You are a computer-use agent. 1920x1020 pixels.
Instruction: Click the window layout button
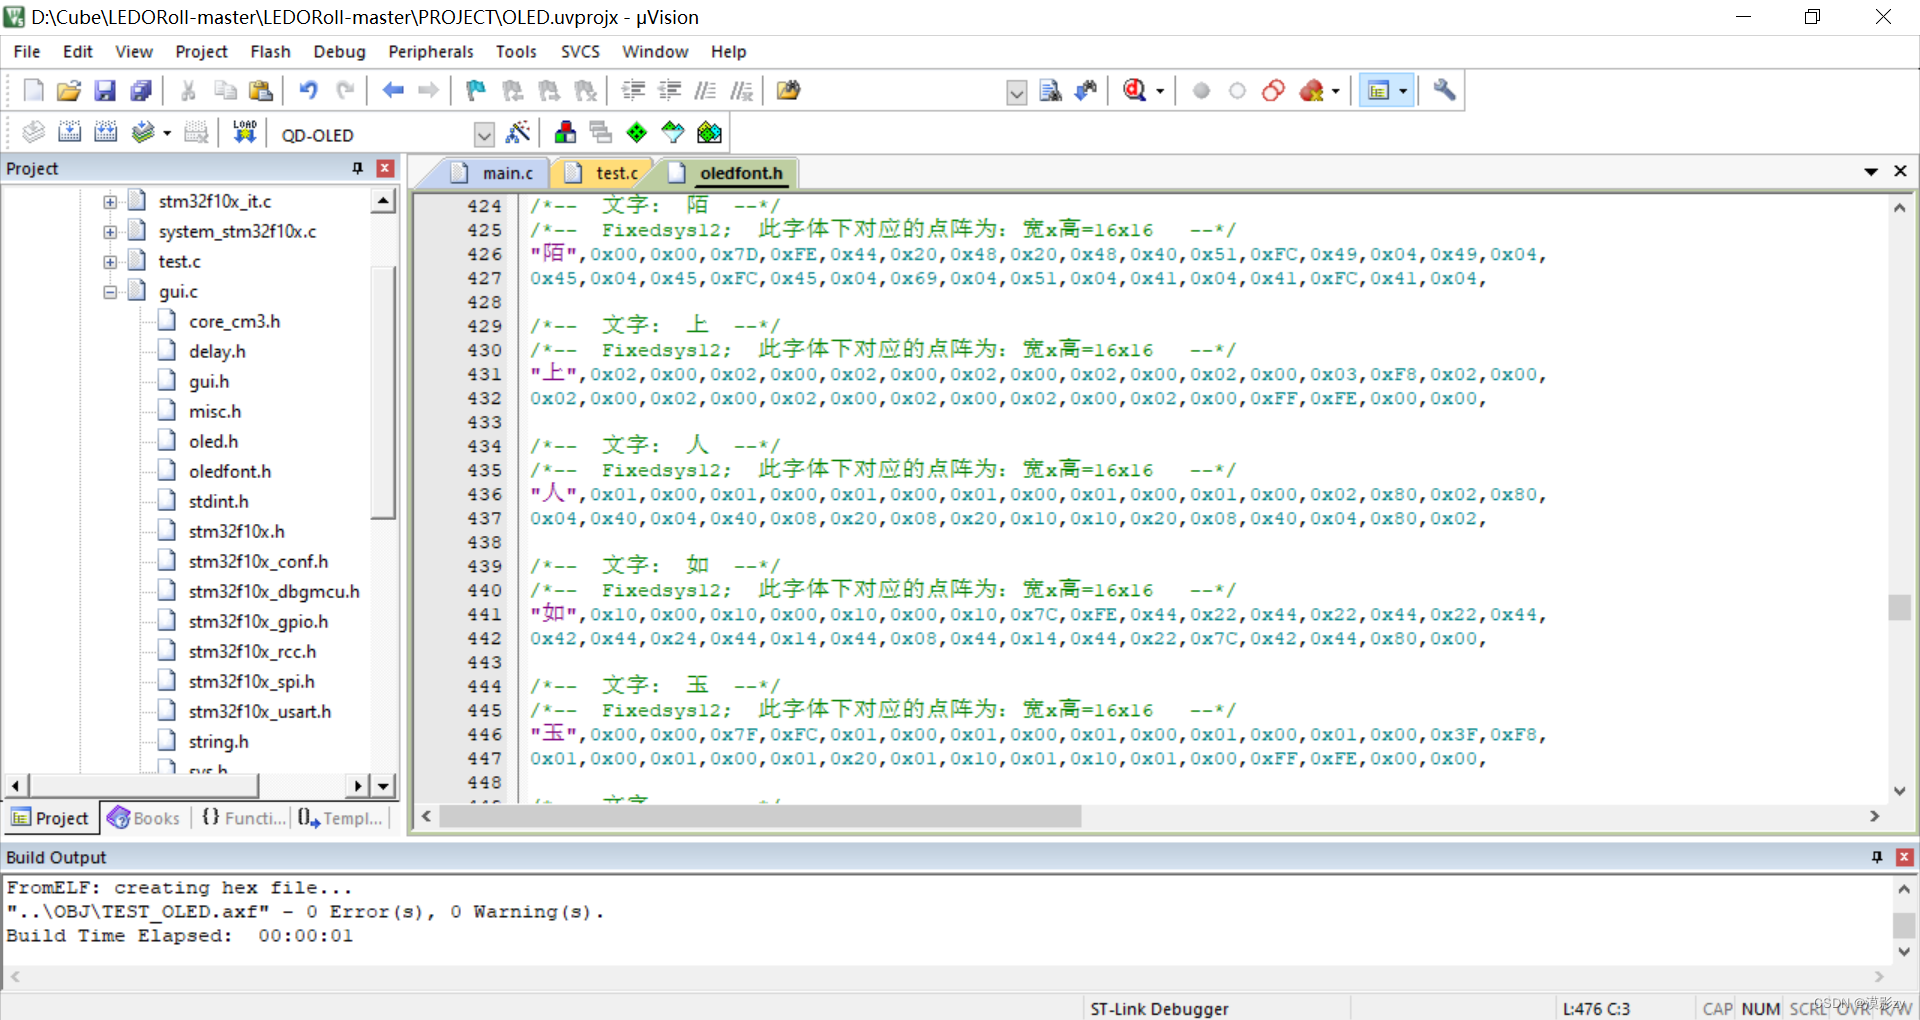coord(1378,91)
